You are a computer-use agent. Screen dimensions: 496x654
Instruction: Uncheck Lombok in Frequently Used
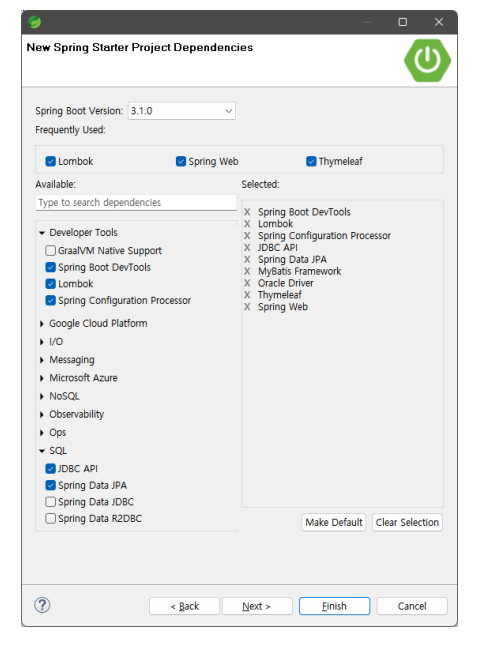pos(50,161)
